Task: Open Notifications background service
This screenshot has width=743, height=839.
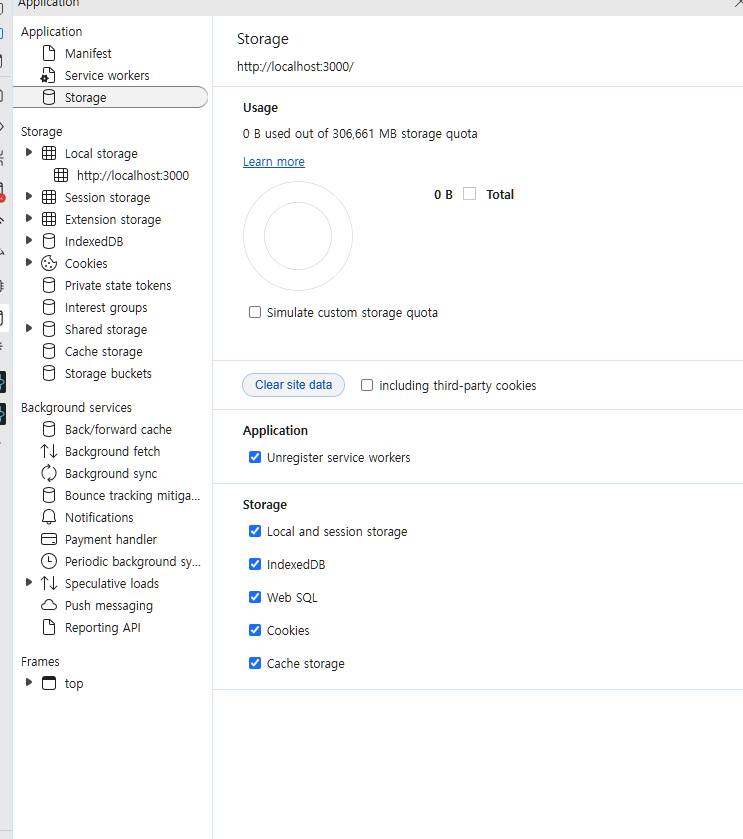Action: pyautogui.click(x=99, y=517)
